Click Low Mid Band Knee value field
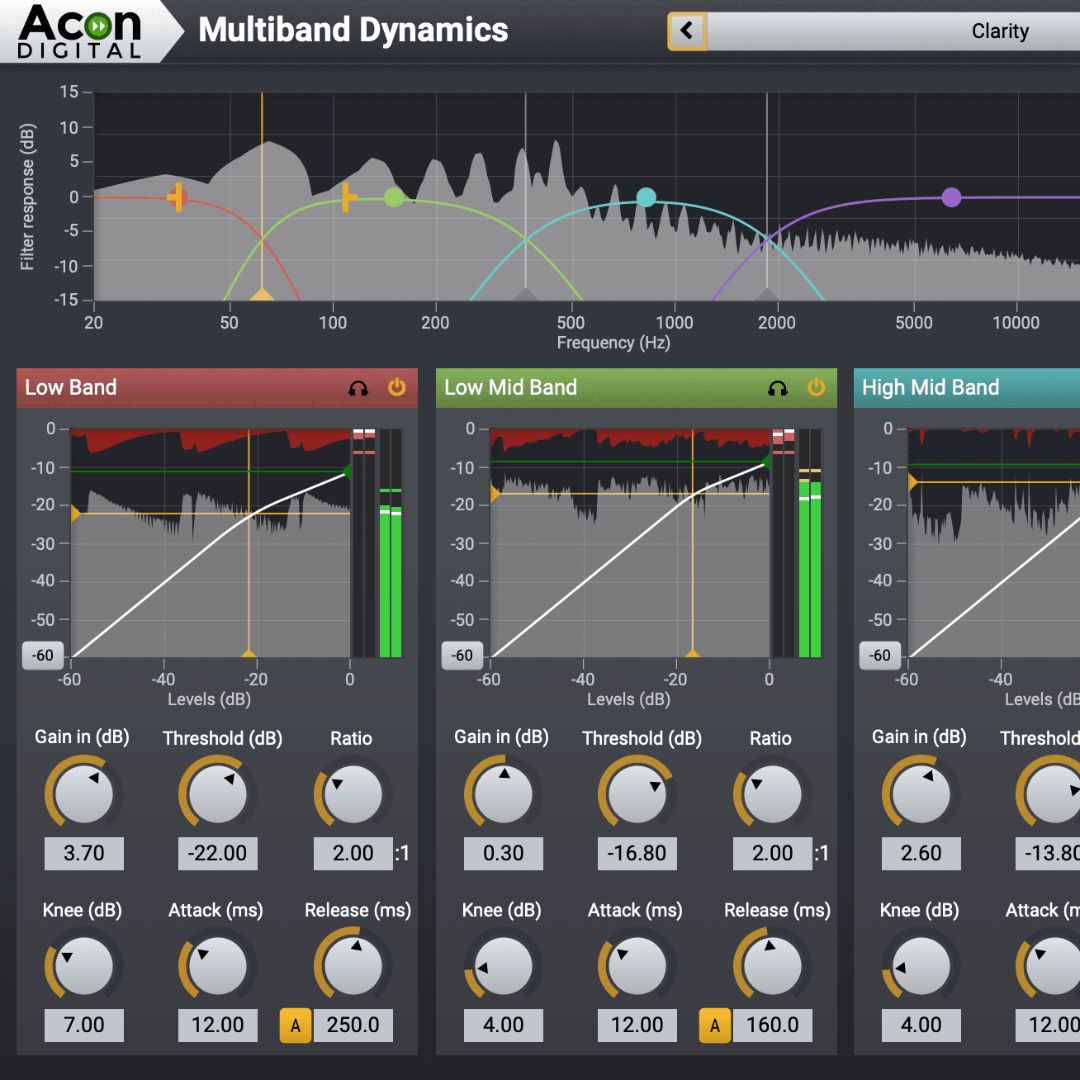This screenshot has width=1080, height=1080. point(503,1026)
